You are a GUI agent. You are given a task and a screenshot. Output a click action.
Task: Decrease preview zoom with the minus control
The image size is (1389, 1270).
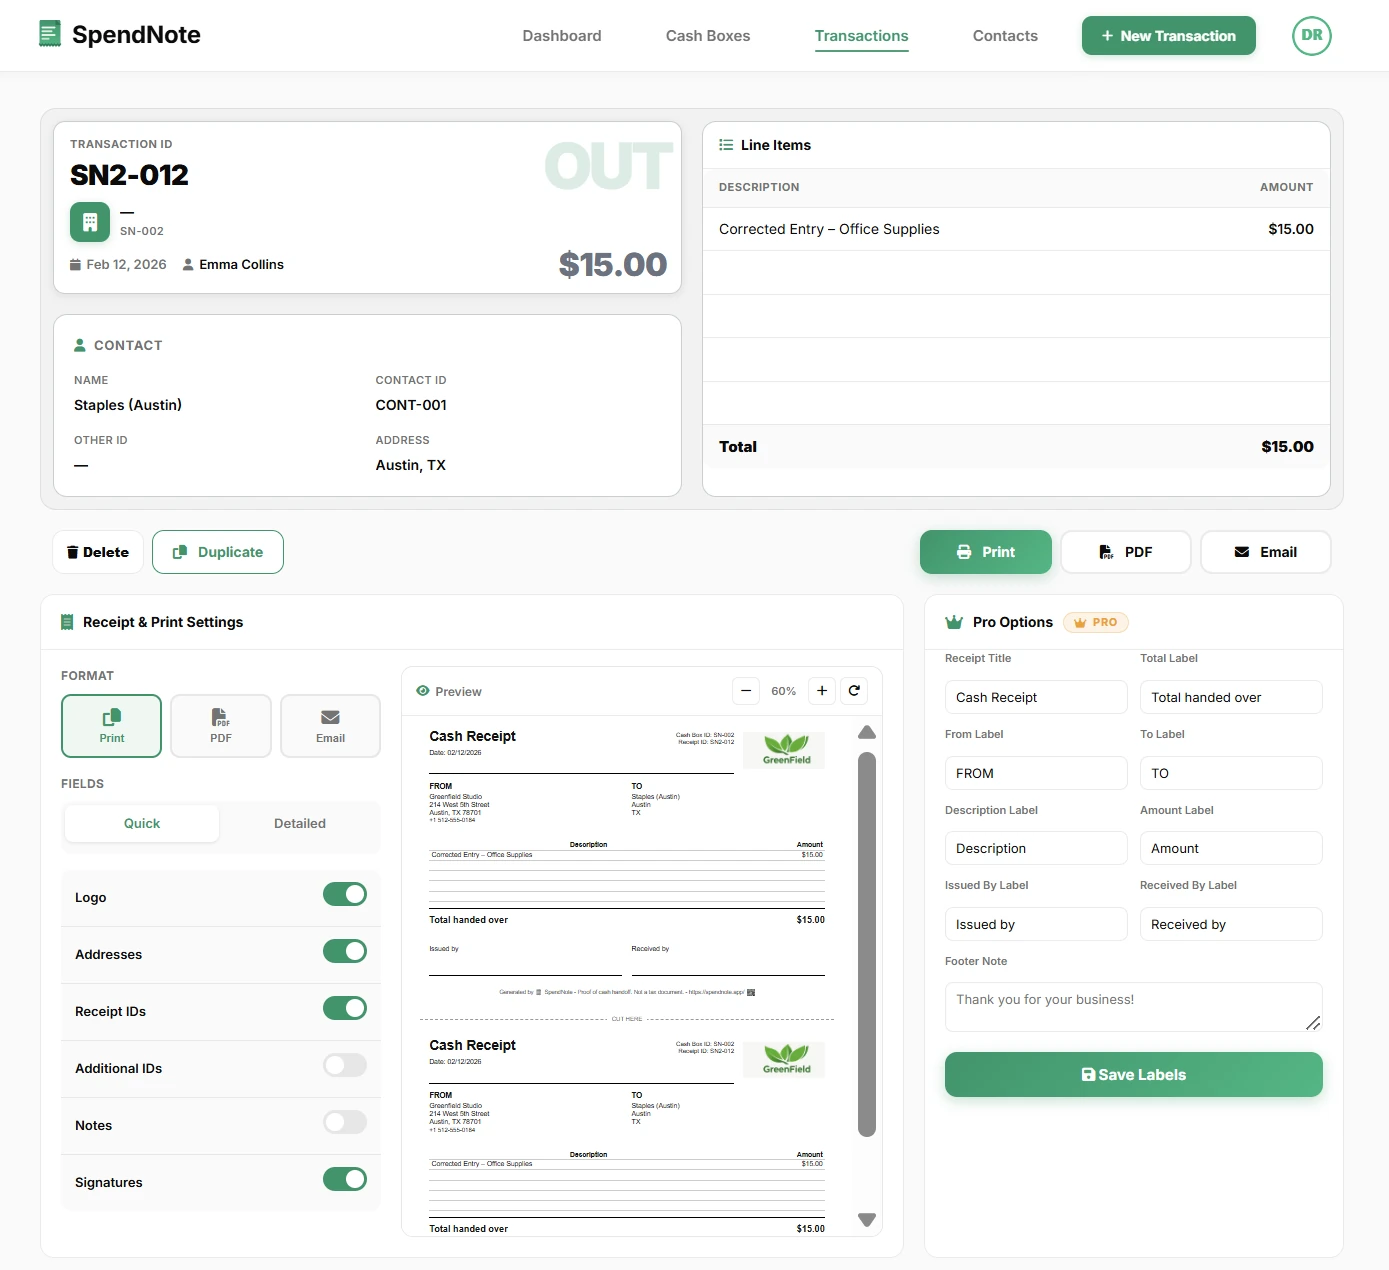pyautogui.click(x=745, y=690)
